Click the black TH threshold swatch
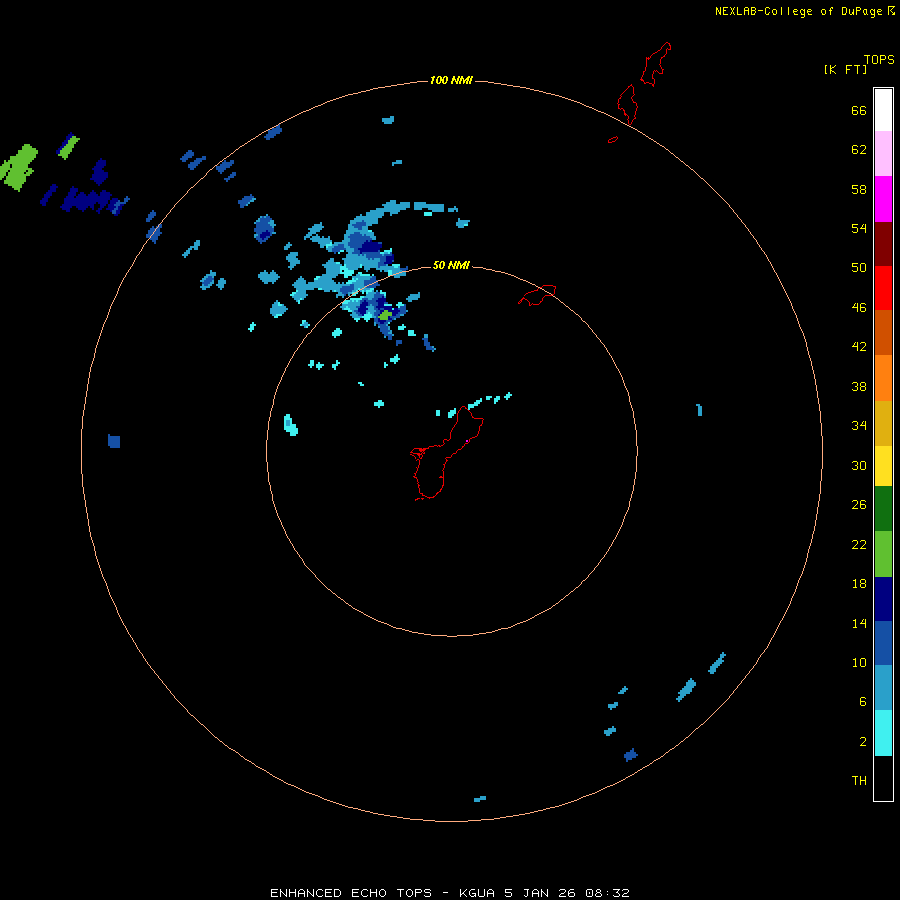 (x=883, y=778)
